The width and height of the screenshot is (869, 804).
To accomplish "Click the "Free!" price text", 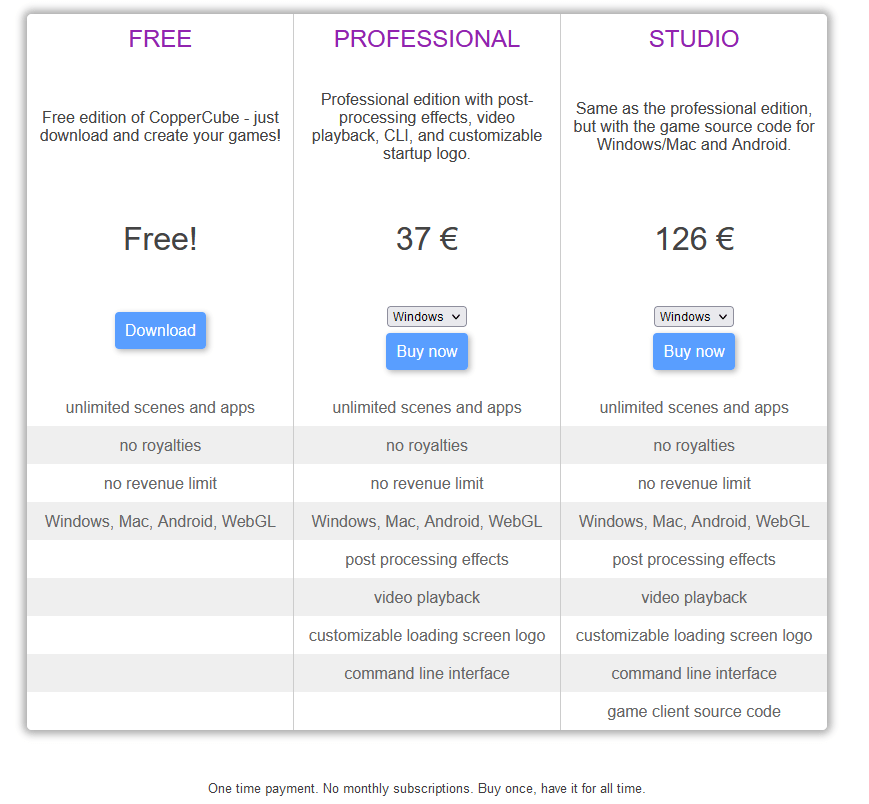I will (x=160, y=239).
